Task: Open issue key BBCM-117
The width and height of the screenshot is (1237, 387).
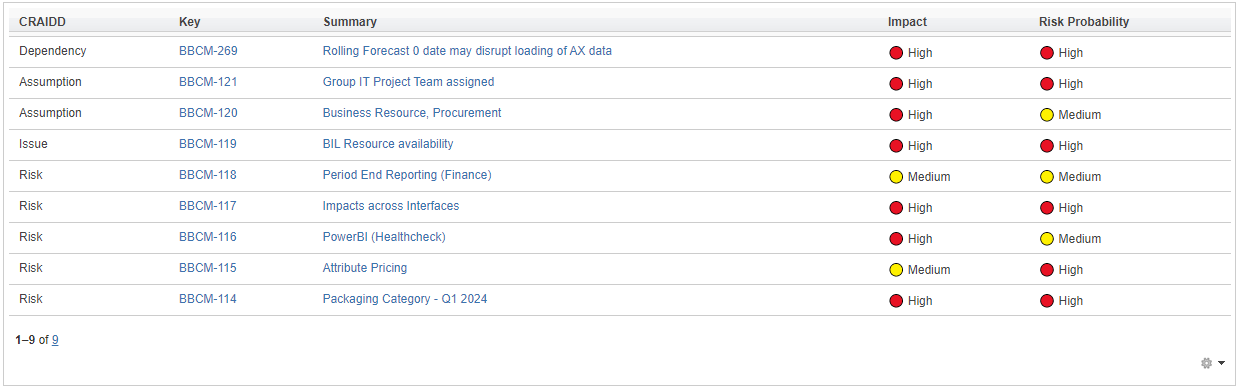Action: pyautogui.click(x=208, y=206)
